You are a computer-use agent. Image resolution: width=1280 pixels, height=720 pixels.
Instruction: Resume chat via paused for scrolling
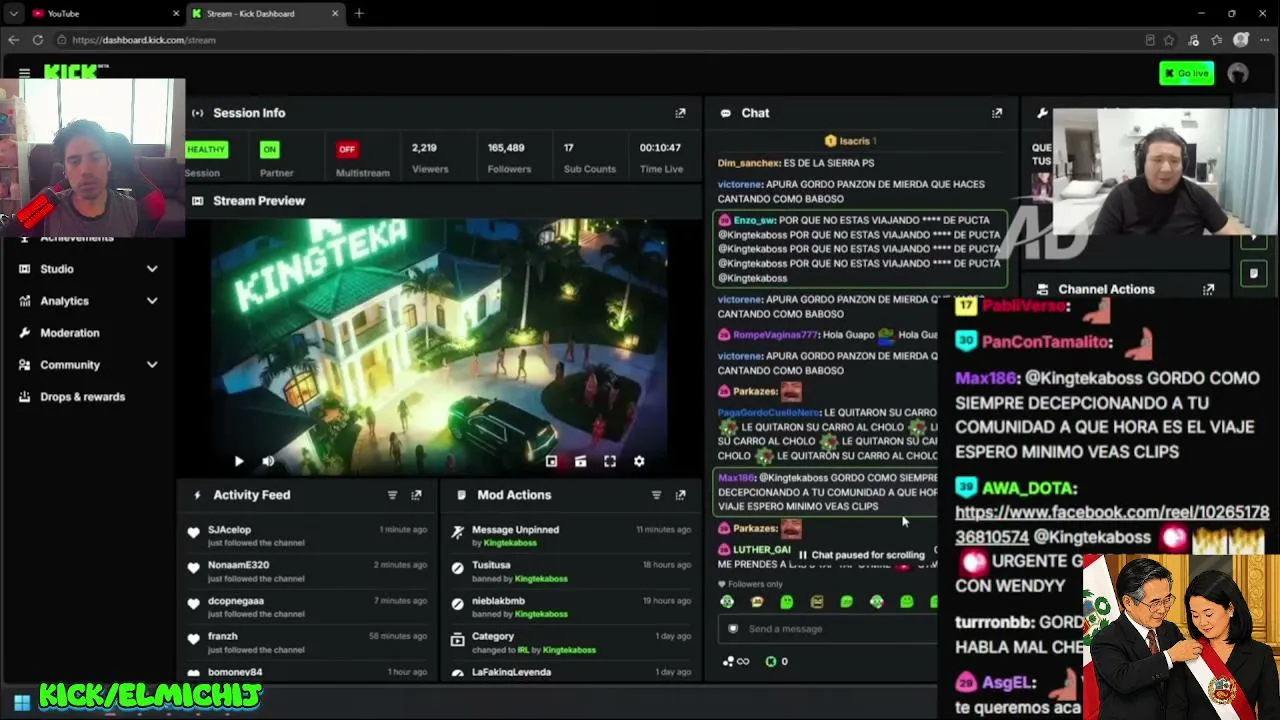tap(861, 555)
